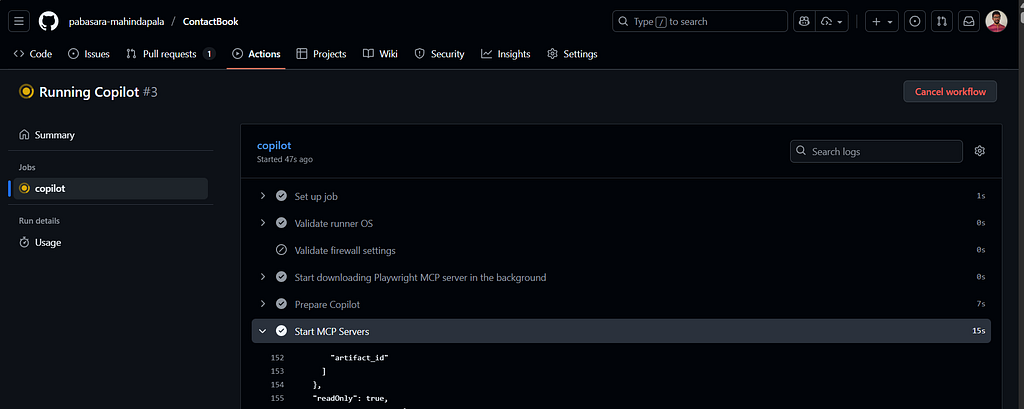Open the global pull requests icon in header
The height and width of the screenshot is (409, 1024).
pyautogui.click(x=941, y=21)
